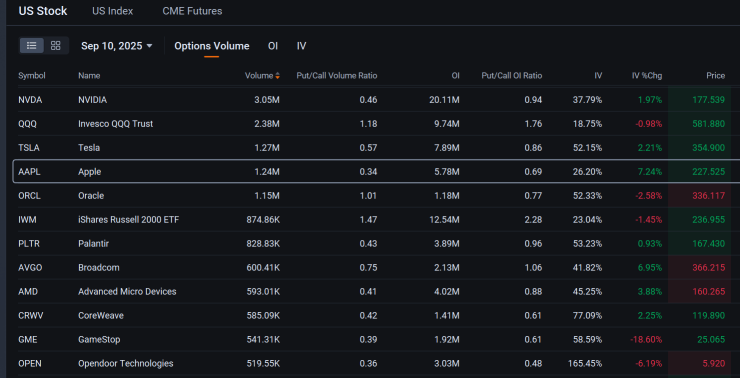The height and width of the screenshot is (378, 740).
Task: Select the IV tab
Action: point(302,46)
